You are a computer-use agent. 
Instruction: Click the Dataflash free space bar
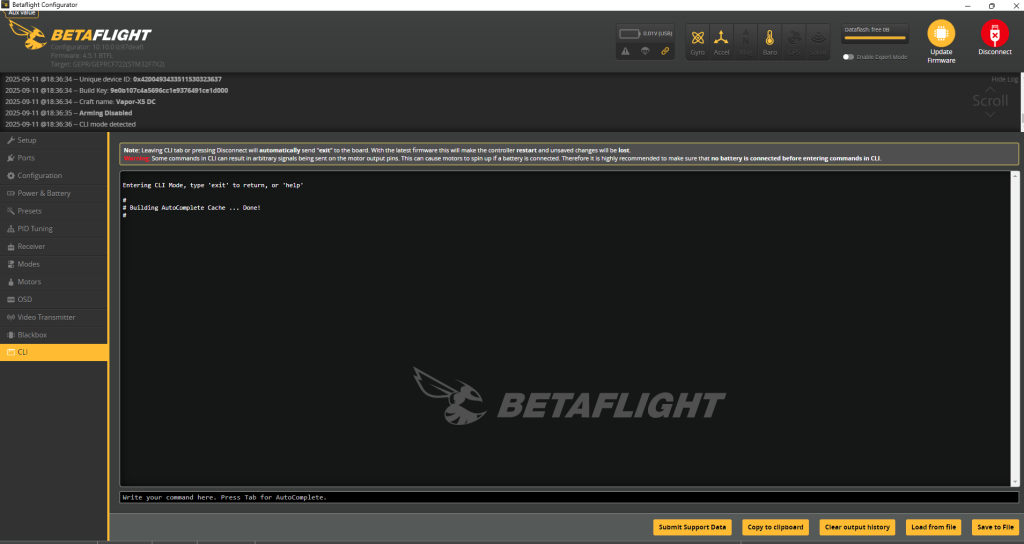(874, 38)
